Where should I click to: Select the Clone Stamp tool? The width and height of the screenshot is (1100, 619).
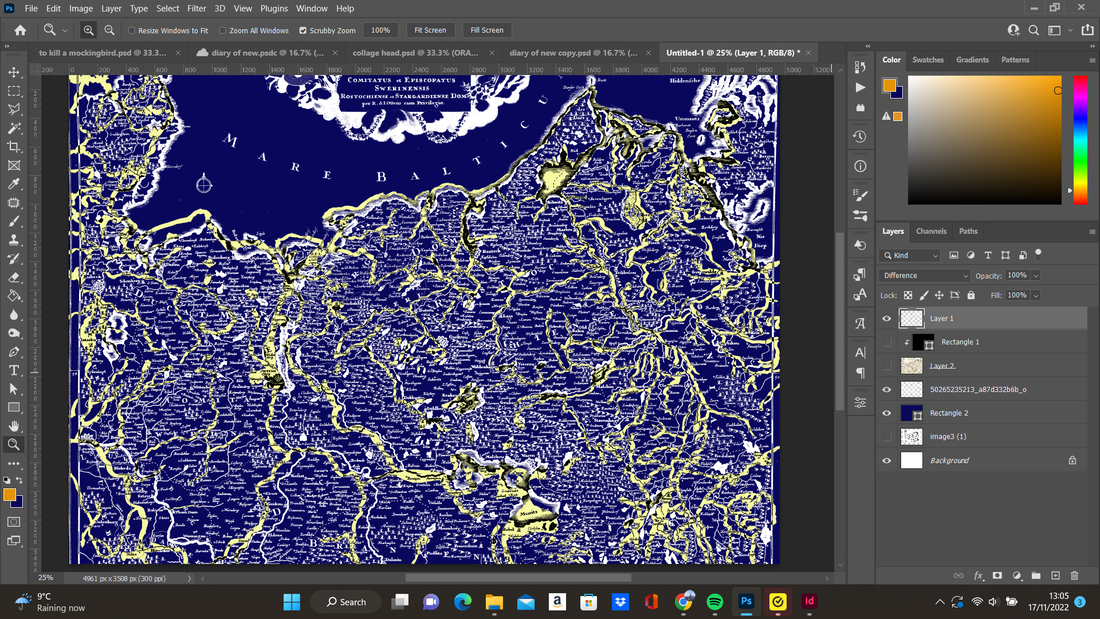14,240
